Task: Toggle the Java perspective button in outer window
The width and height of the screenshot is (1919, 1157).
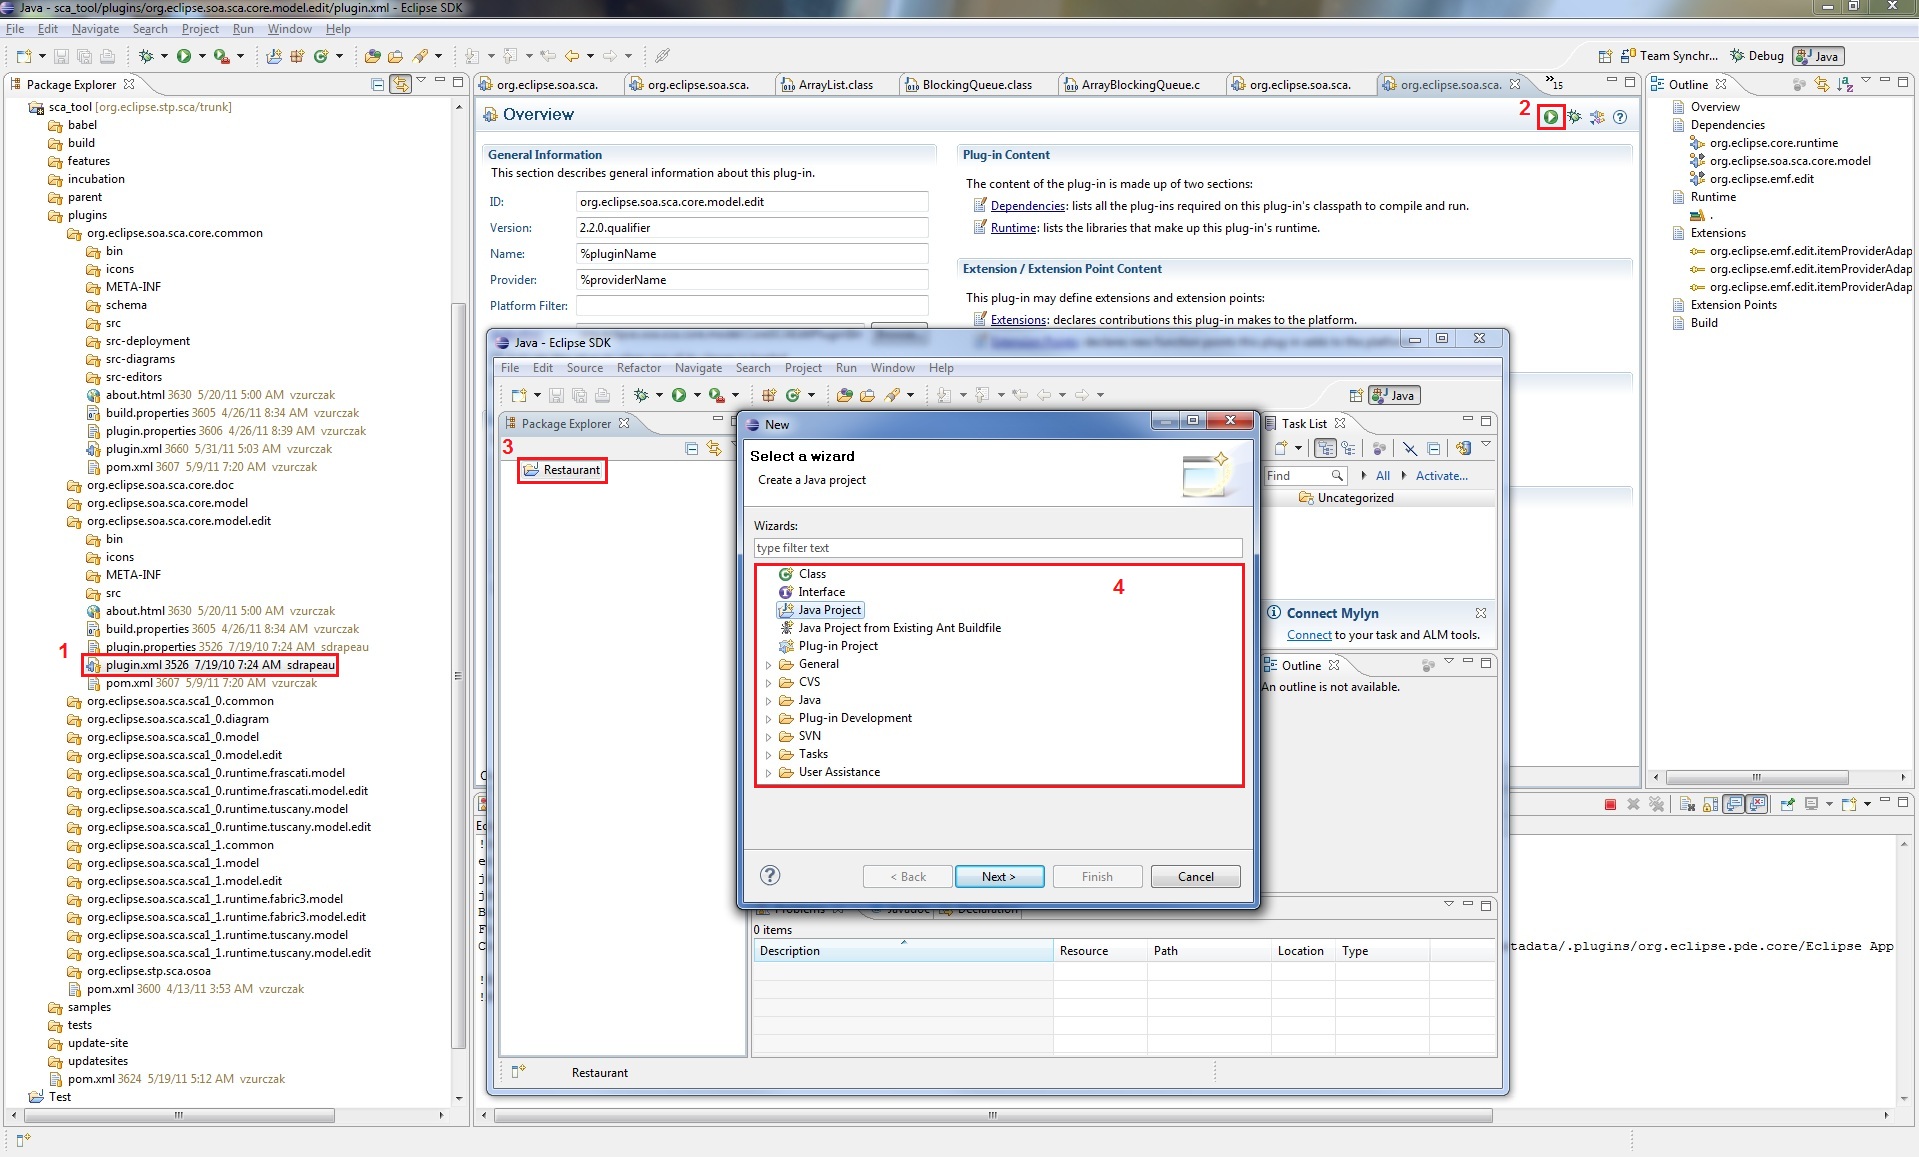Action: coord(1818,56)
